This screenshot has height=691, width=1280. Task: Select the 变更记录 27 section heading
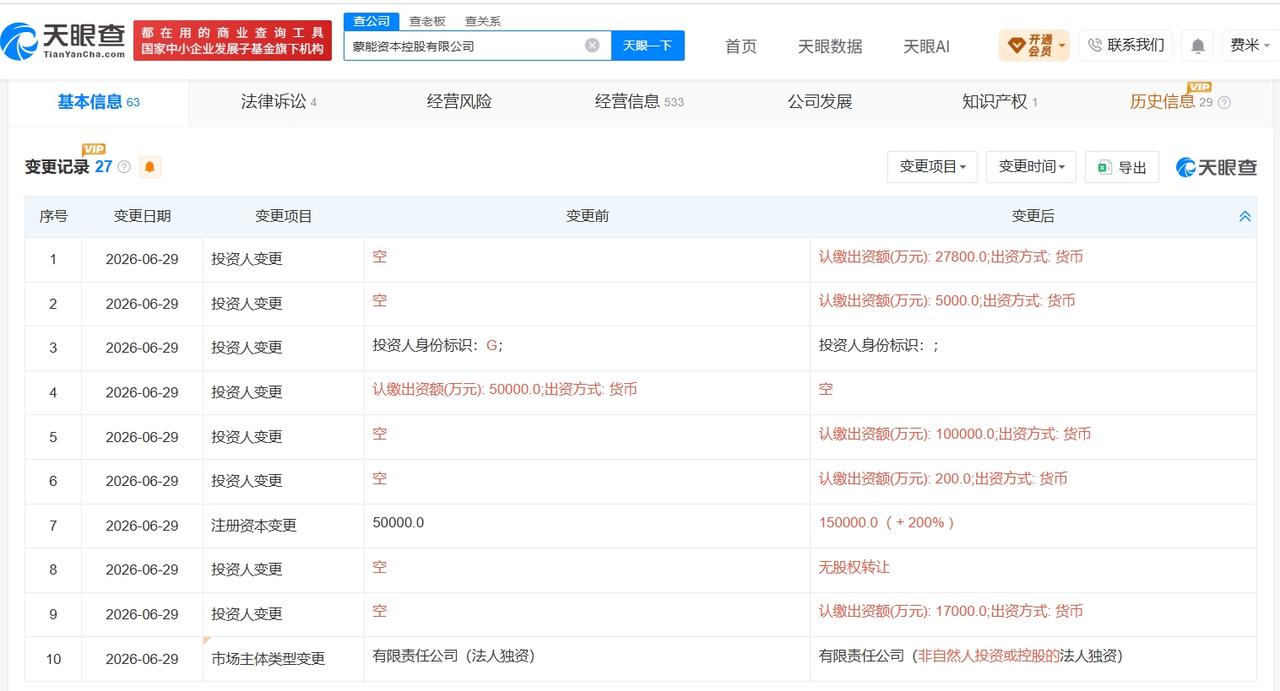coord(68,167)
